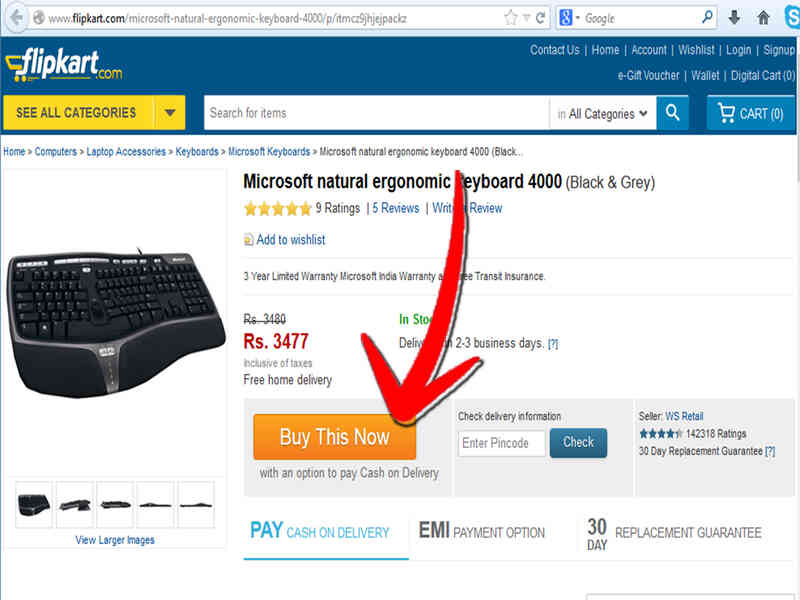This screenshot has width=800, height=600.
Task: Open the 5 Reviews link
Action: [395, 208]
